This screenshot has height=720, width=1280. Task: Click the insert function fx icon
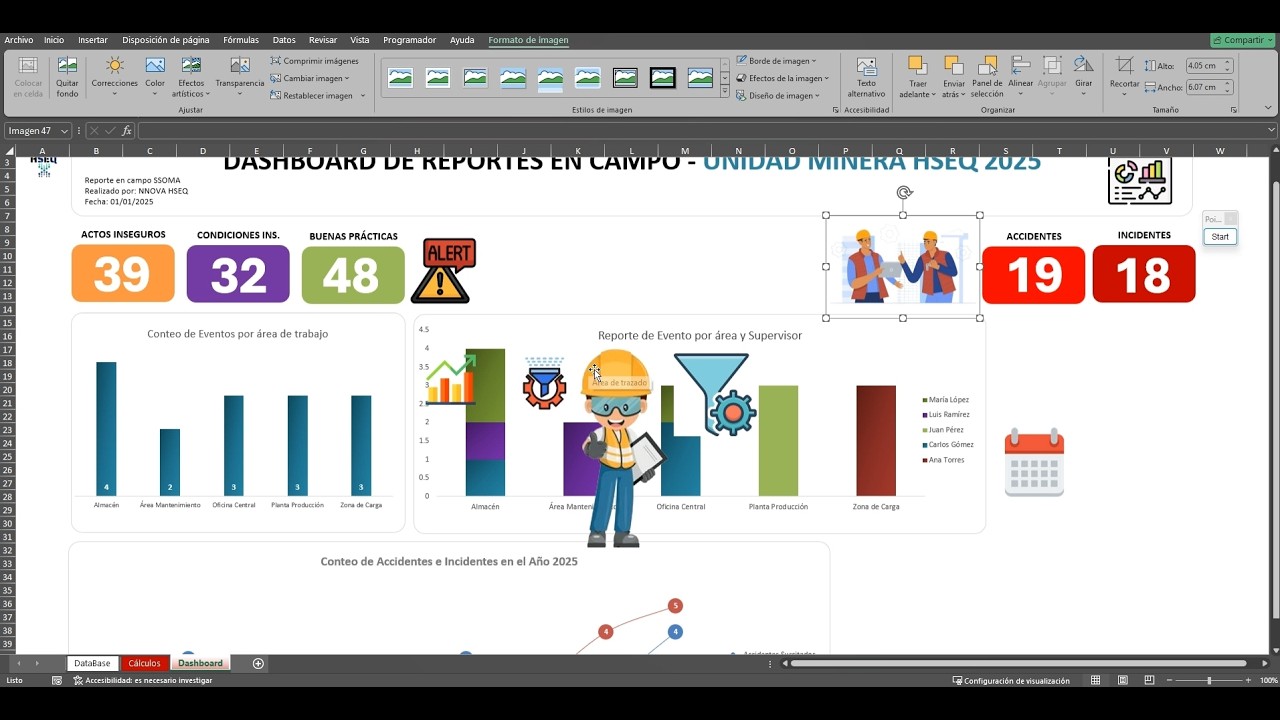pyautogui.click(x=127, y=131)
